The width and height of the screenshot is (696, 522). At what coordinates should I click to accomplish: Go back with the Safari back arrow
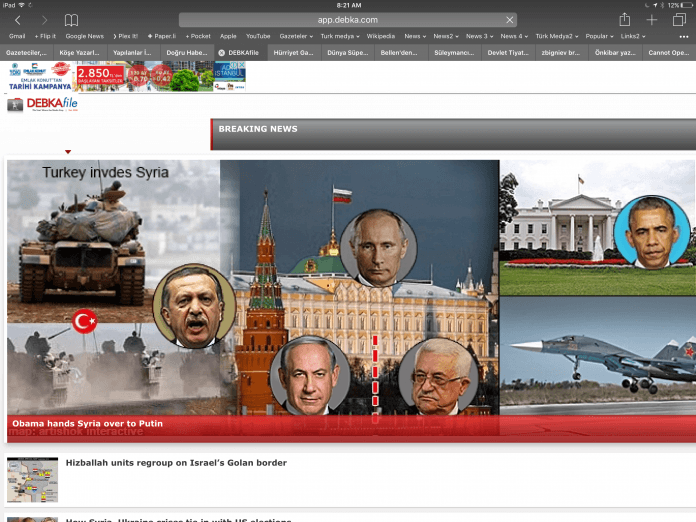18,20
